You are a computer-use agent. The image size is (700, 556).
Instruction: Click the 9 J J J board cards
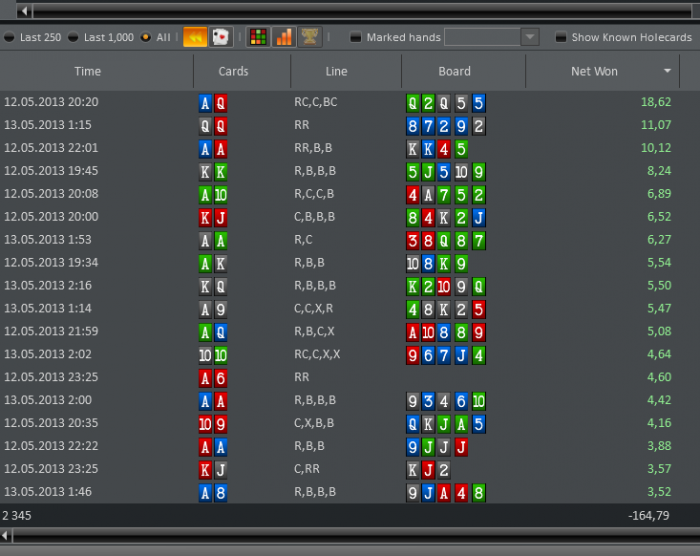[x=437, y=447]
